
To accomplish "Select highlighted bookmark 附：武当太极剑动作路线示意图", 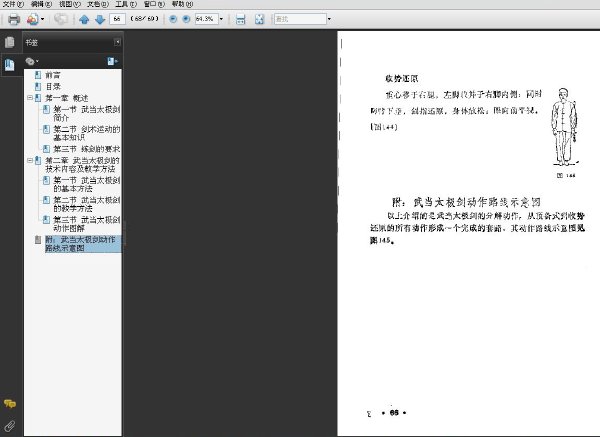I will click(83, 244).
